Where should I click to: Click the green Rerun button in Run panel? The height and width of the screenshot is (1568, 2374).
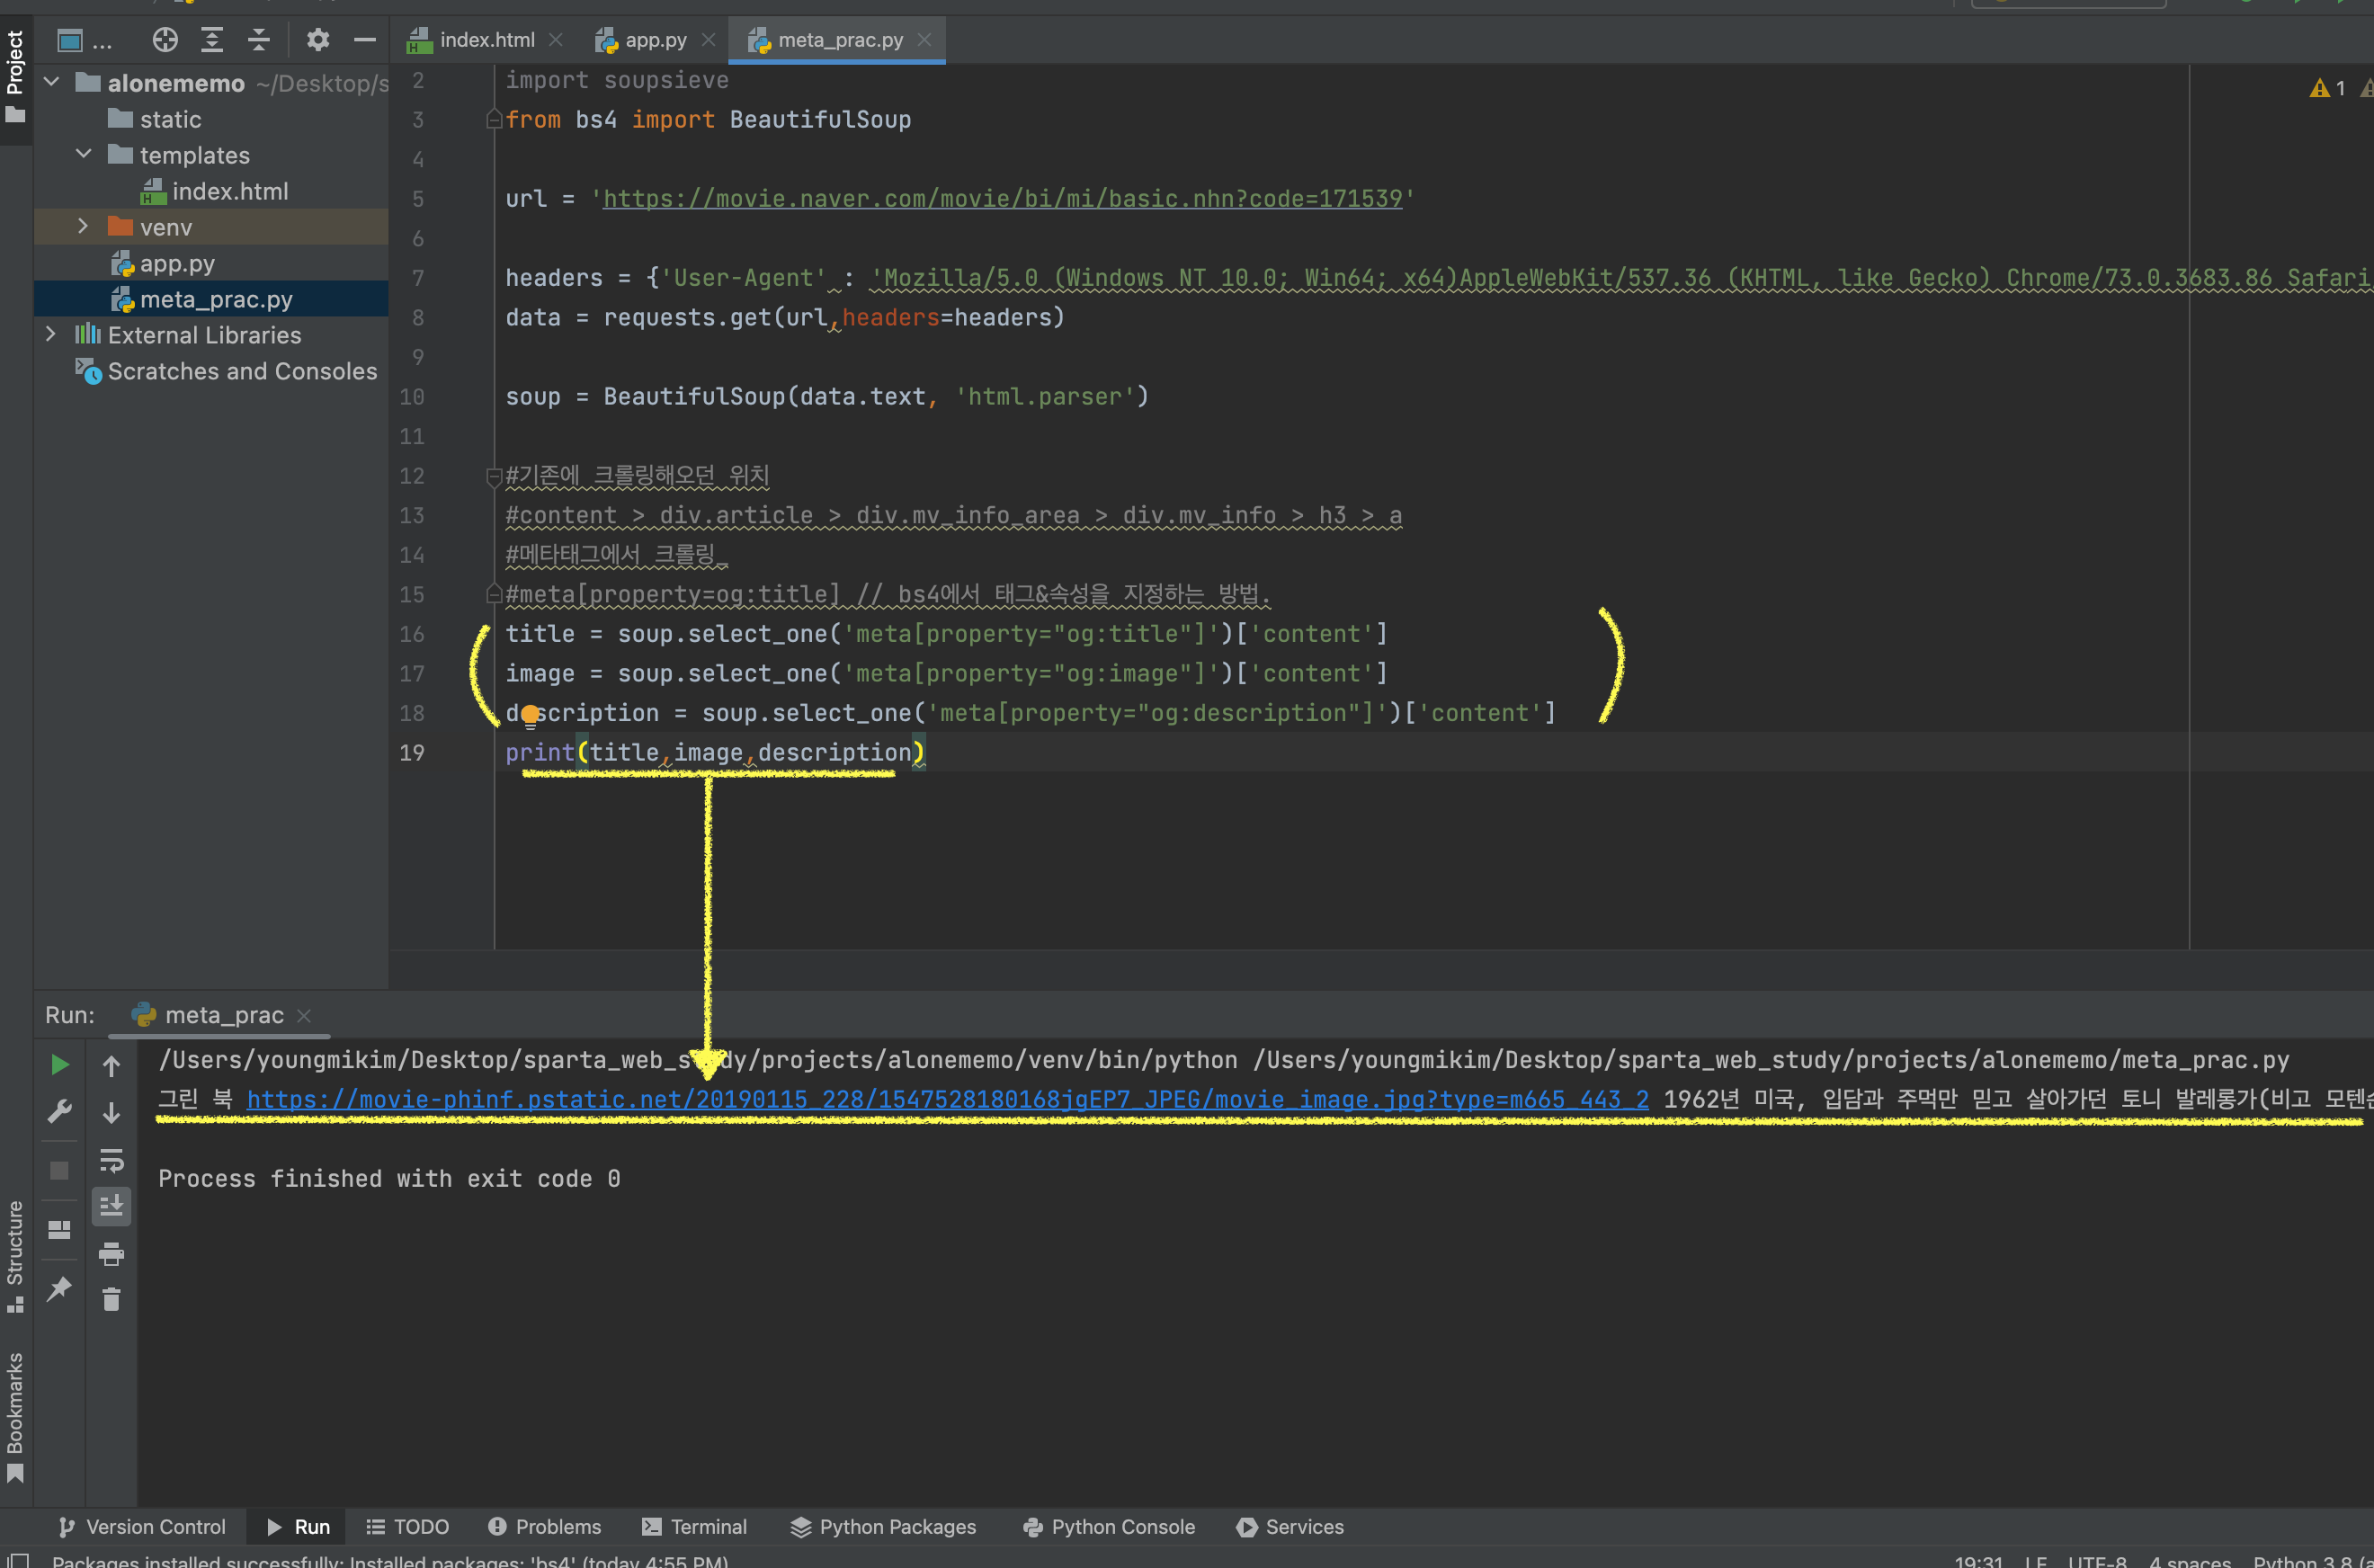coord(60,1065)
